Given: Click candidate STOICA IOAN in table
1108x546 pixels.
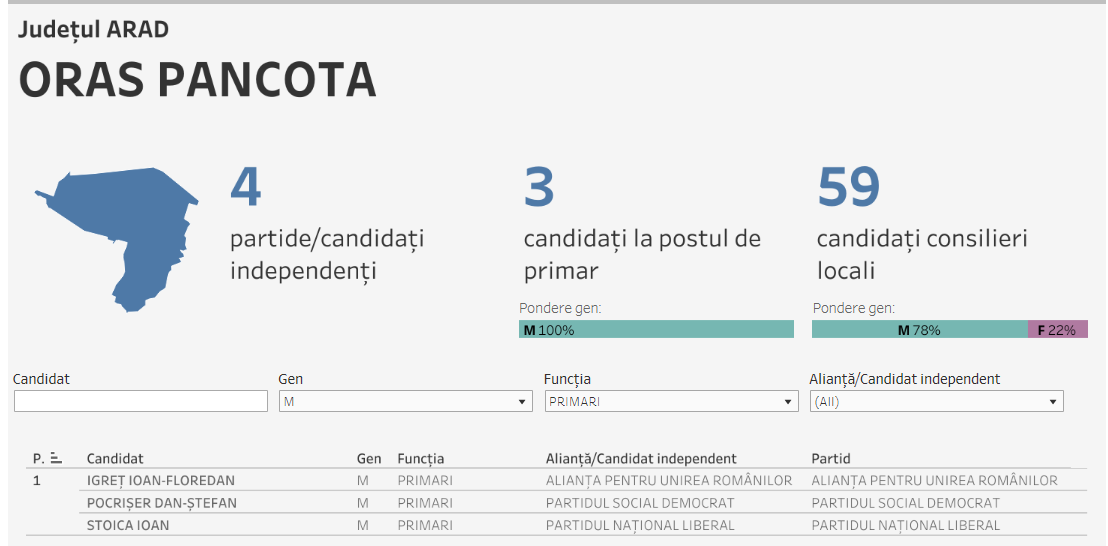Looking at the screenshot, I should (x=128, y=525).
